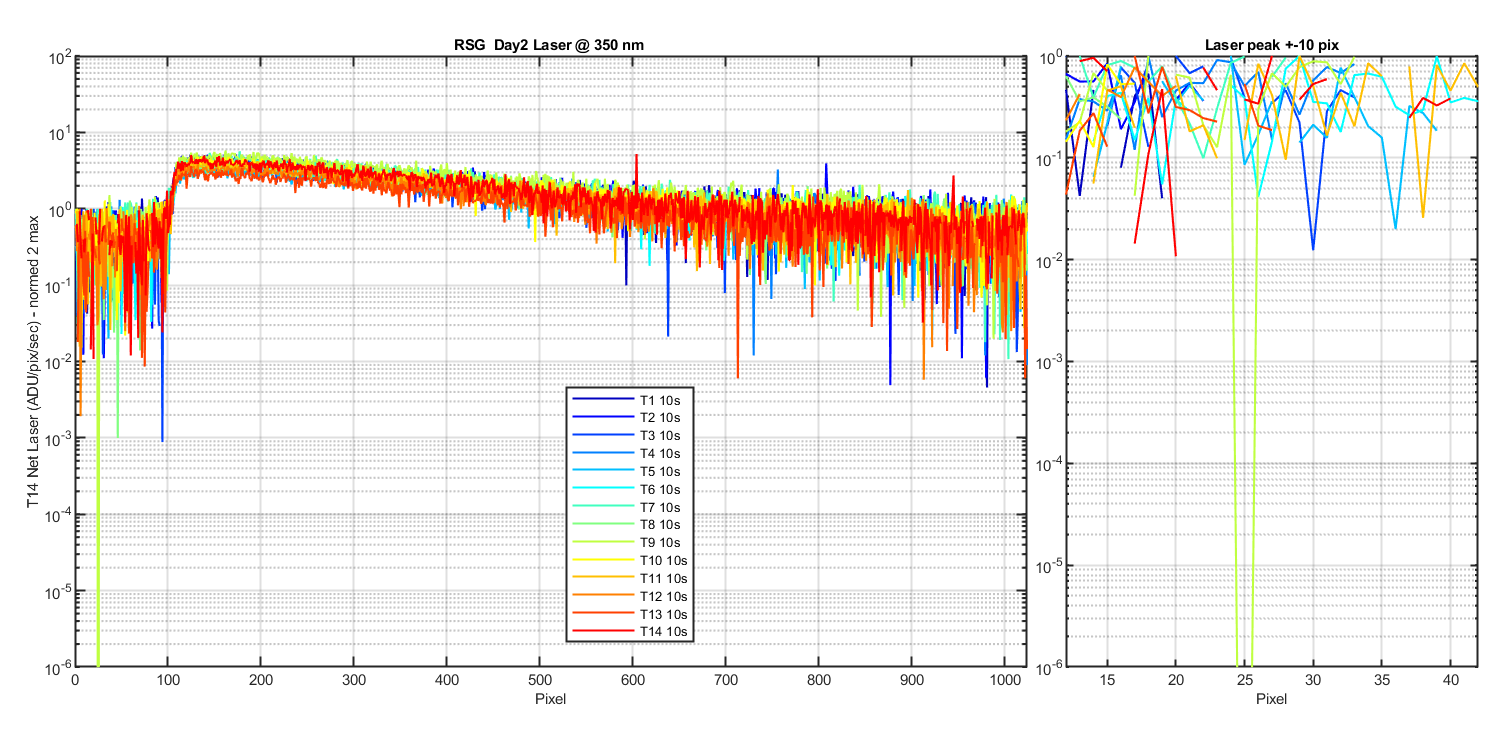The height and width of the screenshot is (750, 1500).
Task: Select legend entry 'T1 10s'
Action: (632, 400)
